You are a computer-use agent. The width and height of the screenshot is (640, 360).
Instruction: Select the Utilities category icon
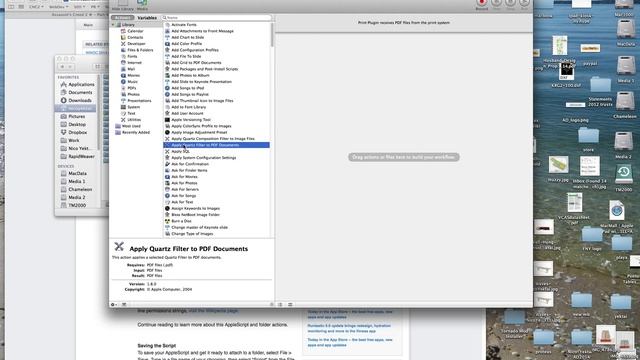point(123,120)
